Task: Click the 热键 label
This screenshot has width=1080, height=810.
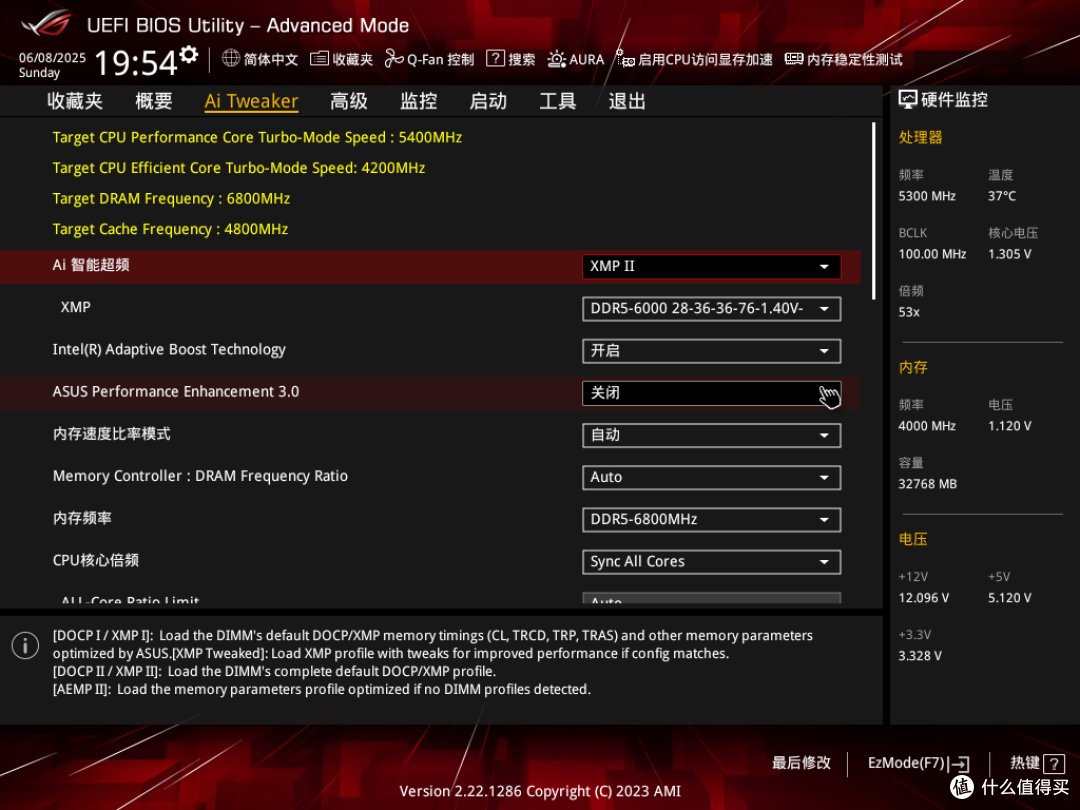Action: coord(1025,762)
